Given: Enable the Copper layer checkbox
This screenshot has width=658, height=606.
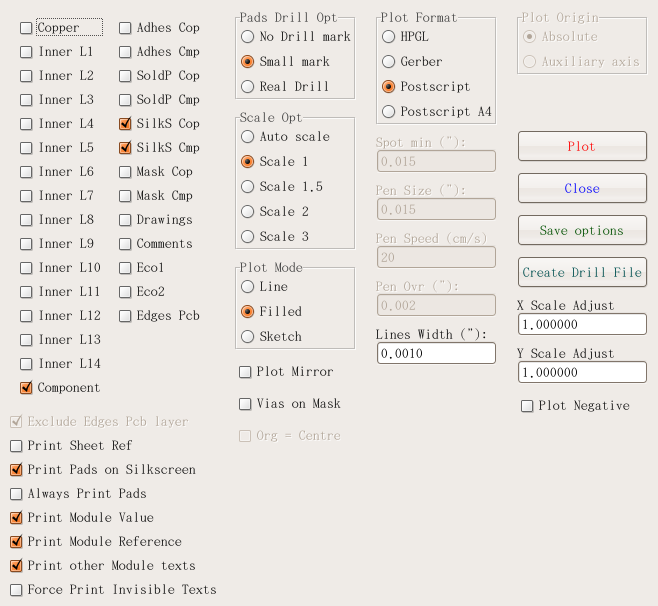Looking at the screenshot, I should click(26, 28).
